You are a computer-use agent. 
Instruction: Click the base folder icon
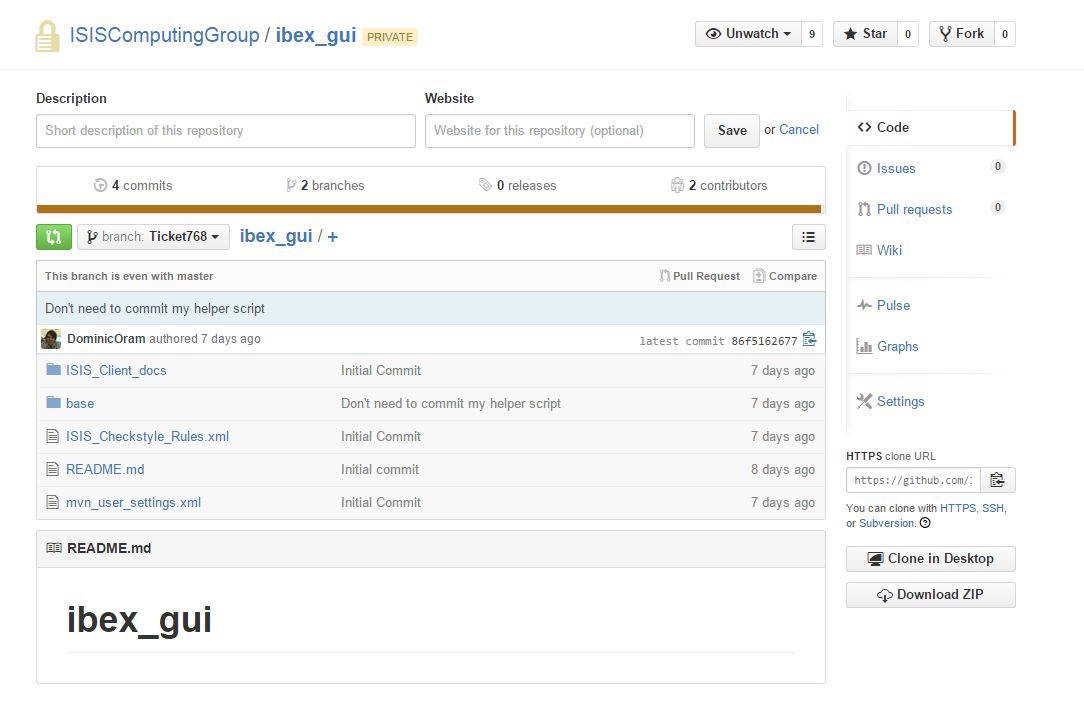pyautogui.click(x=53, y=402)
